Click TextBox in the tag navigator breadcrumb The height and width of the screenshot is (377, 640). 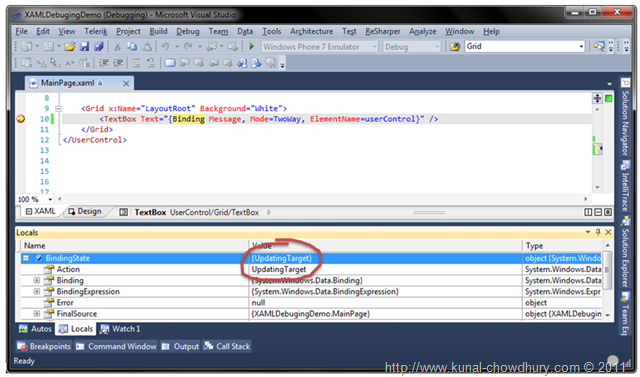tap(150, 212)
